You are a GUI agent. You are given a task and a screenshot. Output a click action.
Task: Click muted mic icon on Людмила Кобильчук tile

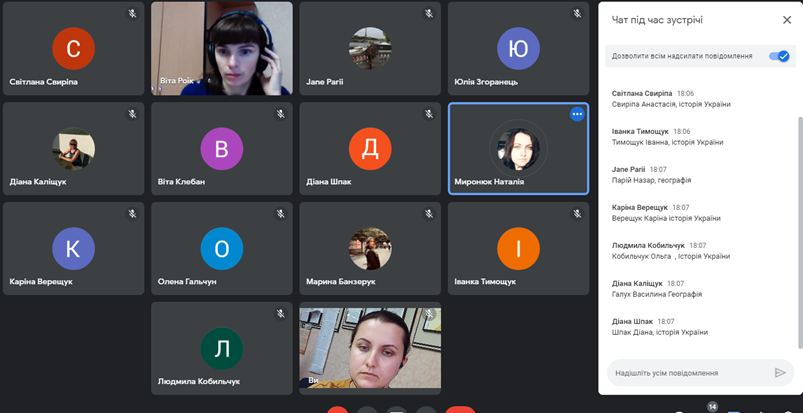point(280,314)
